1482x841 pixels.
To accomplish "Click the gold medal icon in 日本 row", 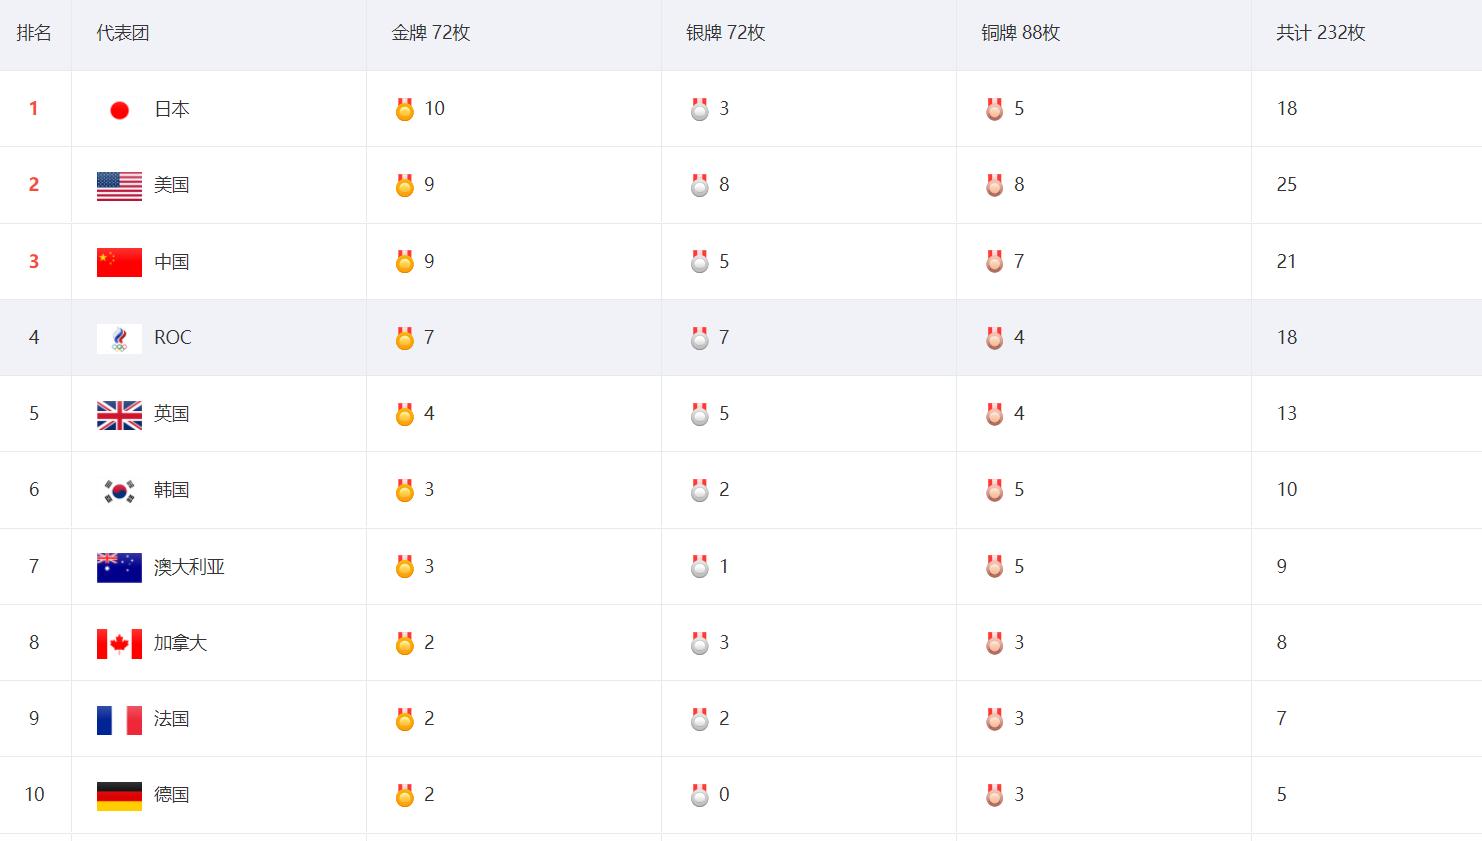I will [405, 109].
